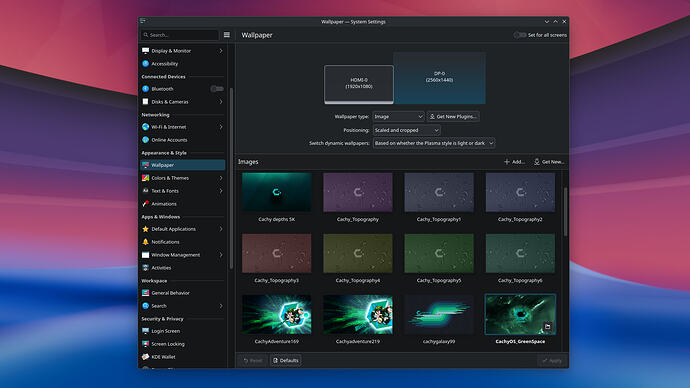Click the Default Applications star icon
Viewport: 690px width, 388px height.
tap(145, 229)
